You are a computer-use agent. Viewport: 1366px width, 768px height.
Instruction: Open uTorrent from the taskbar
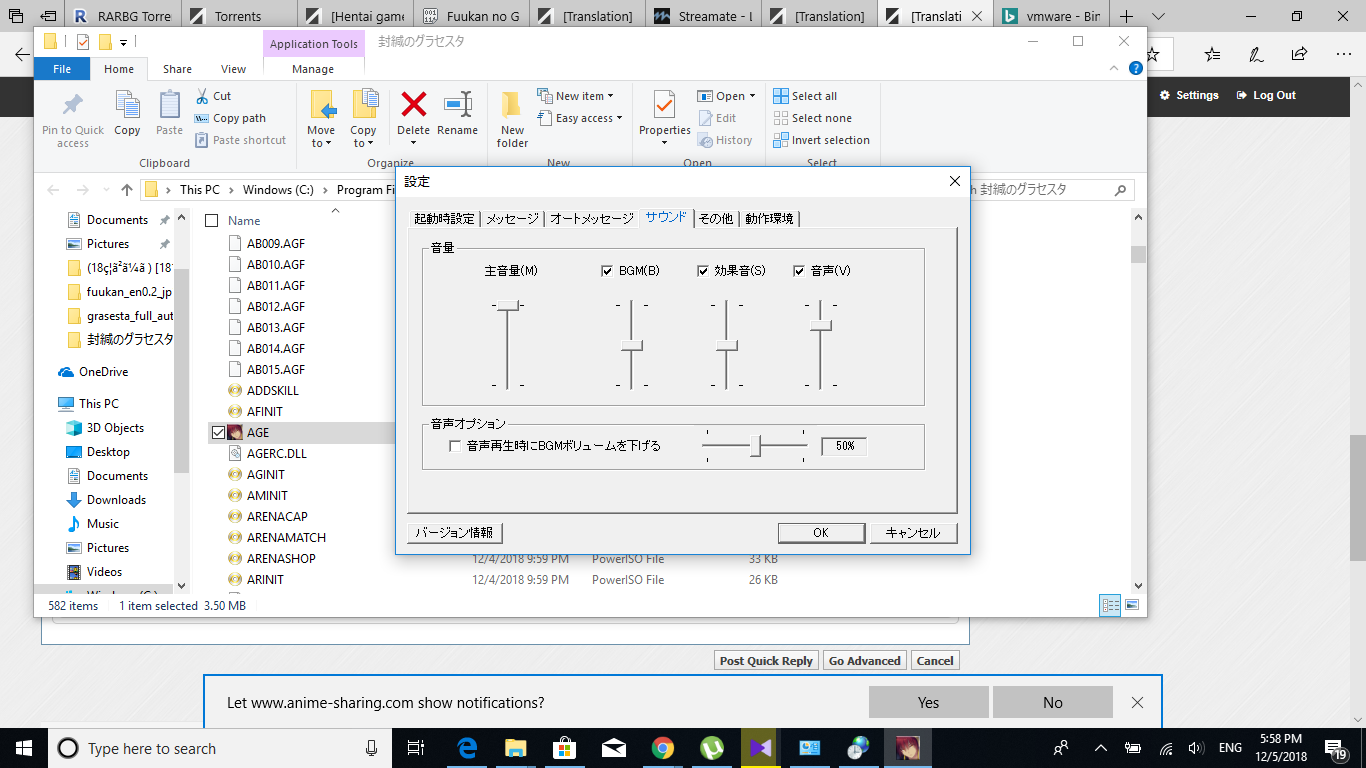[x=711, y=748]
